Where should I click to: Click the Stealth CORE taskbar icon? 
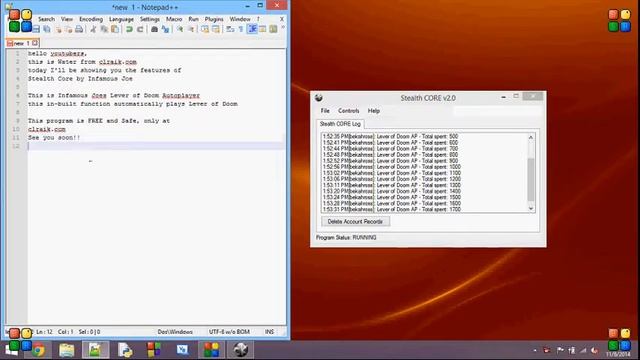pyautogui.click(x=240, y=350)
